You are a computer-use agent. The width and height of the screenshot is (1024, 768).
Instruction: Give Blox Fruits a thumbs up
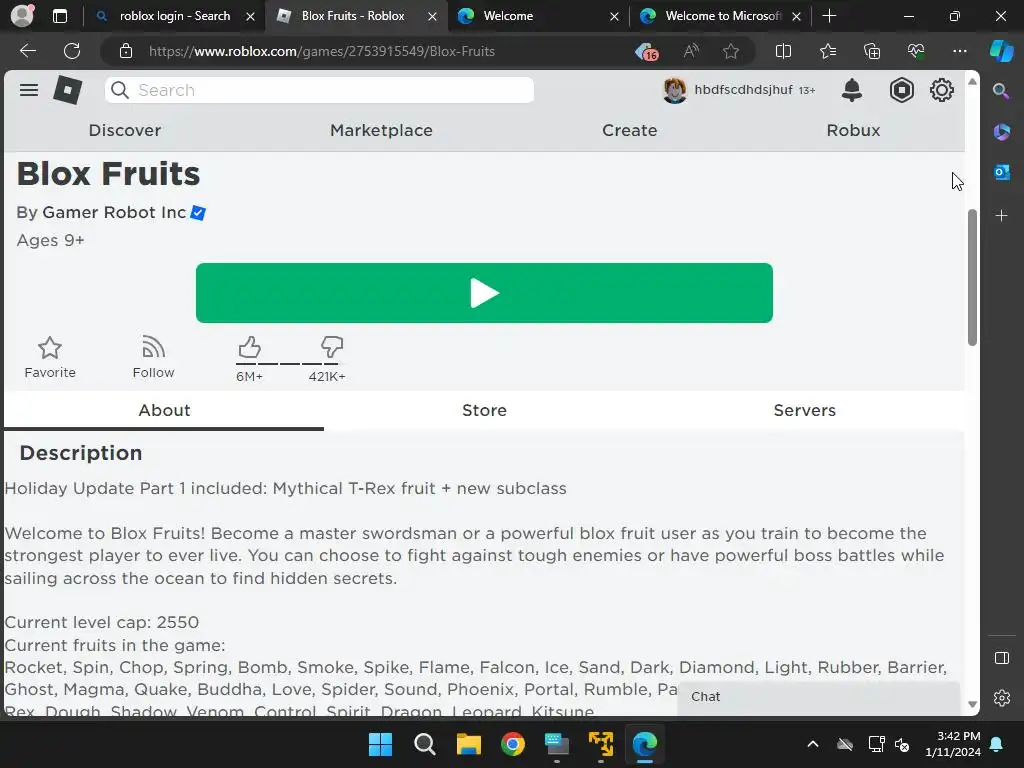pos(249,347)
